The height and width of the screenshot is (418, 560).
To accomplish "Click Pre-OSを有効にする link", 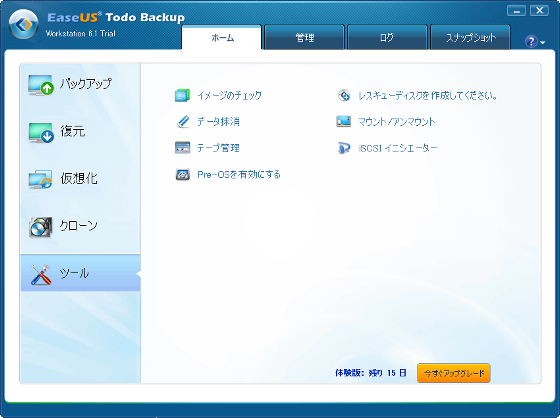I will pyautogui.click(x=239, y=174).
